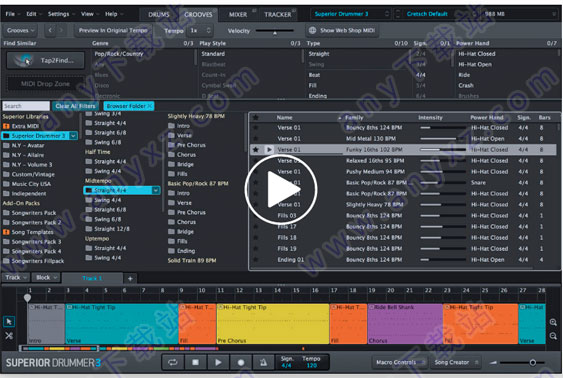This screenshot has width=563, height=378.
Task: Expand Superior Drummer 3 library dropdown
Action: 73,136
